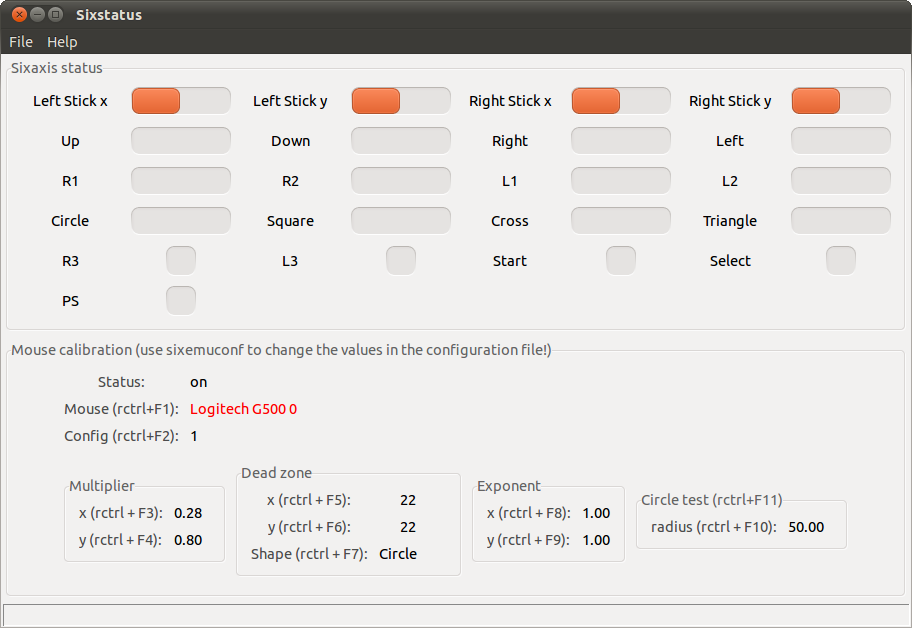Click the Up button indicator bar

point(181,141)
